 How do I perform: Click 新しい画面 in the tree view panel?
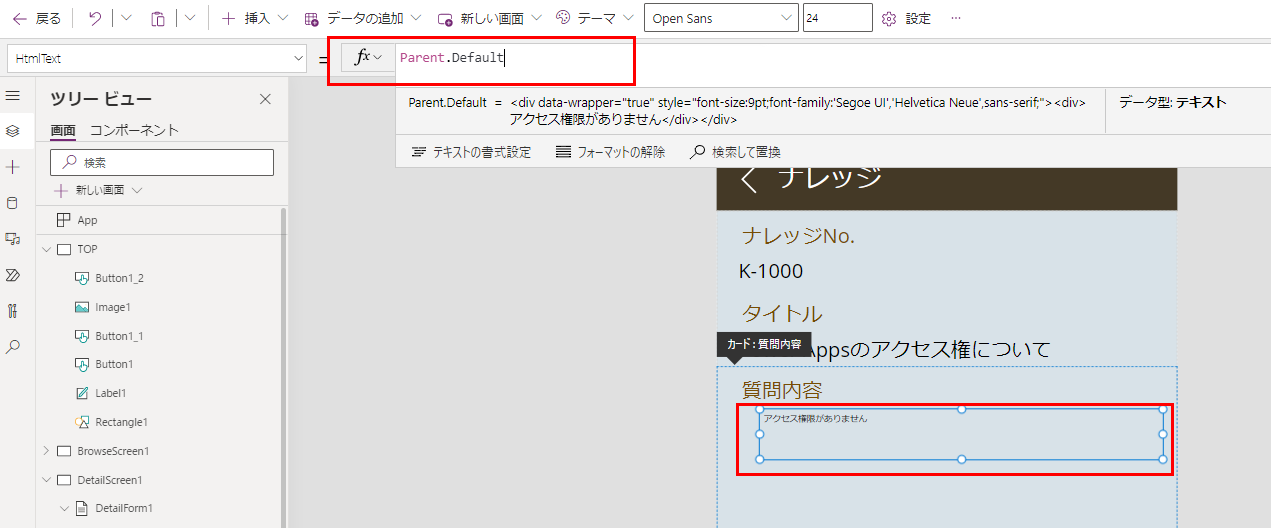point(99,190)
